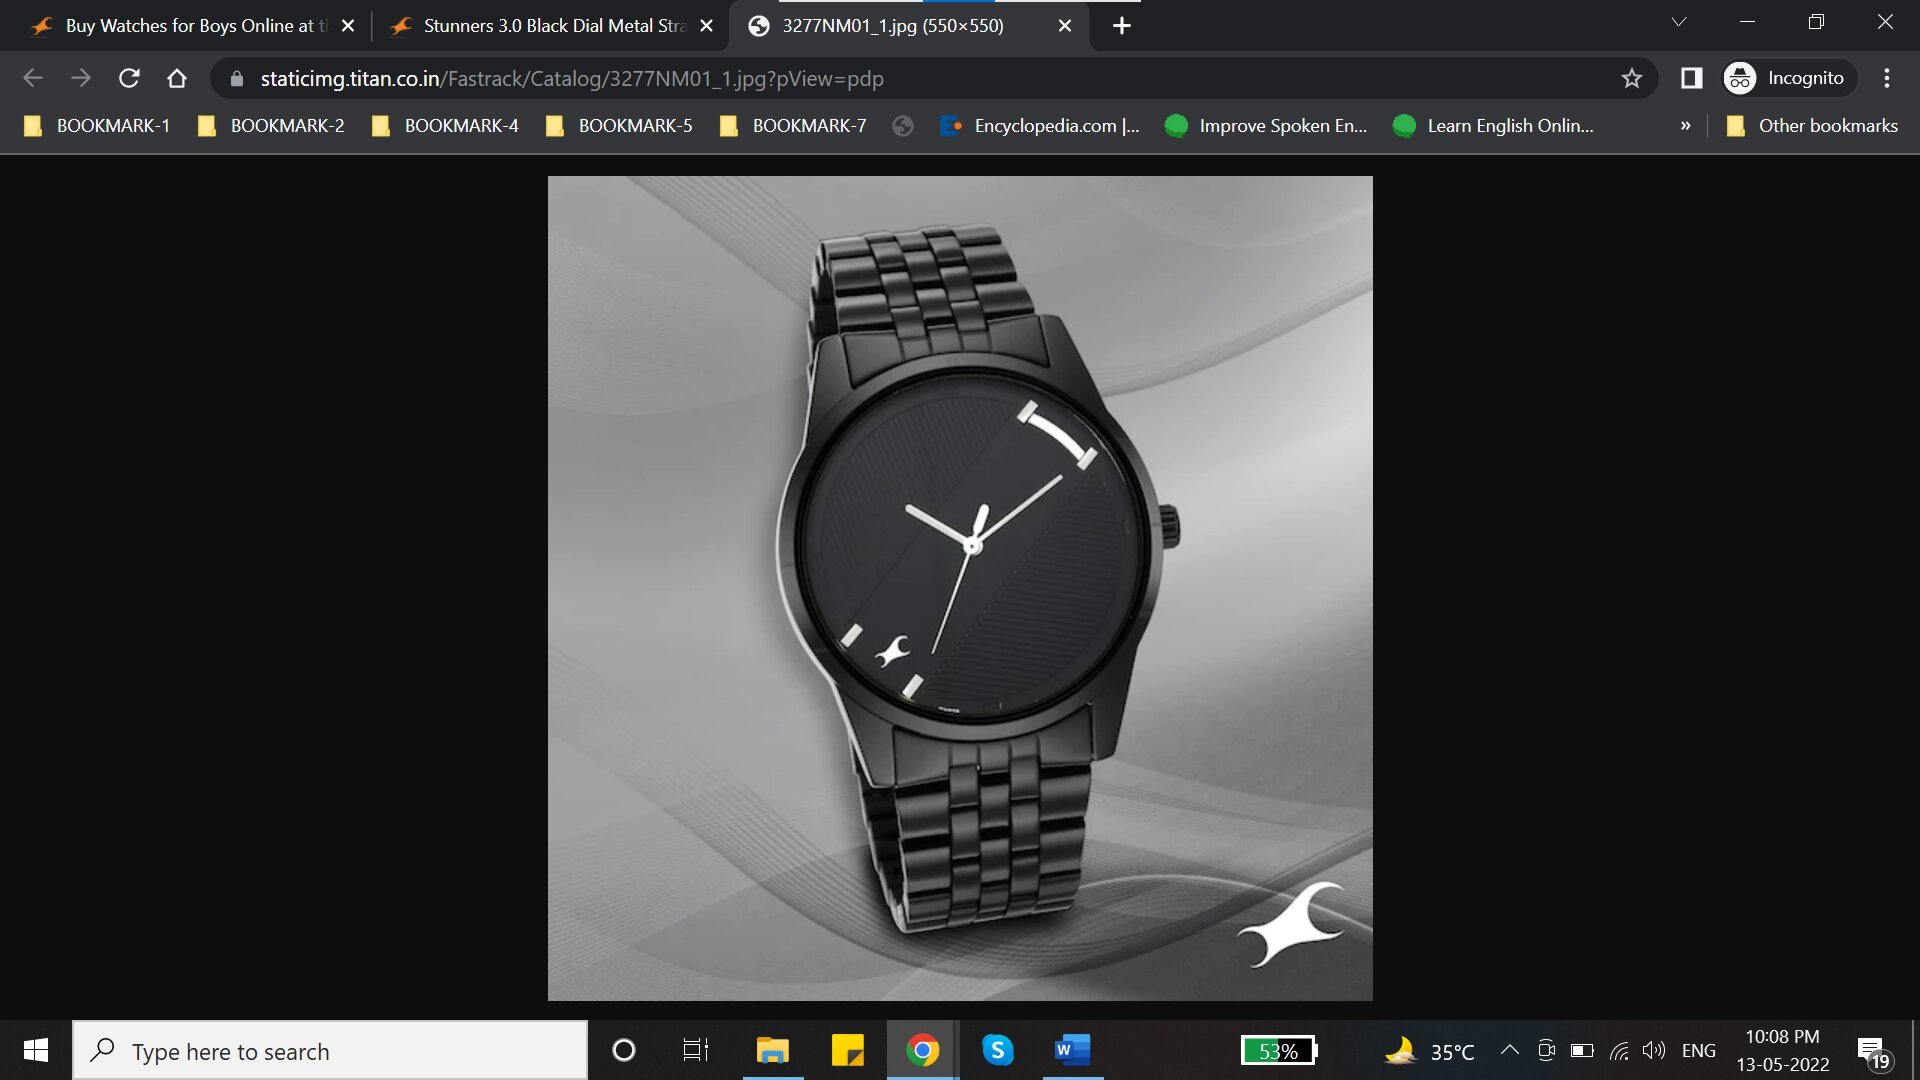Click the Home button in toolbar

(x=177, y=78)
